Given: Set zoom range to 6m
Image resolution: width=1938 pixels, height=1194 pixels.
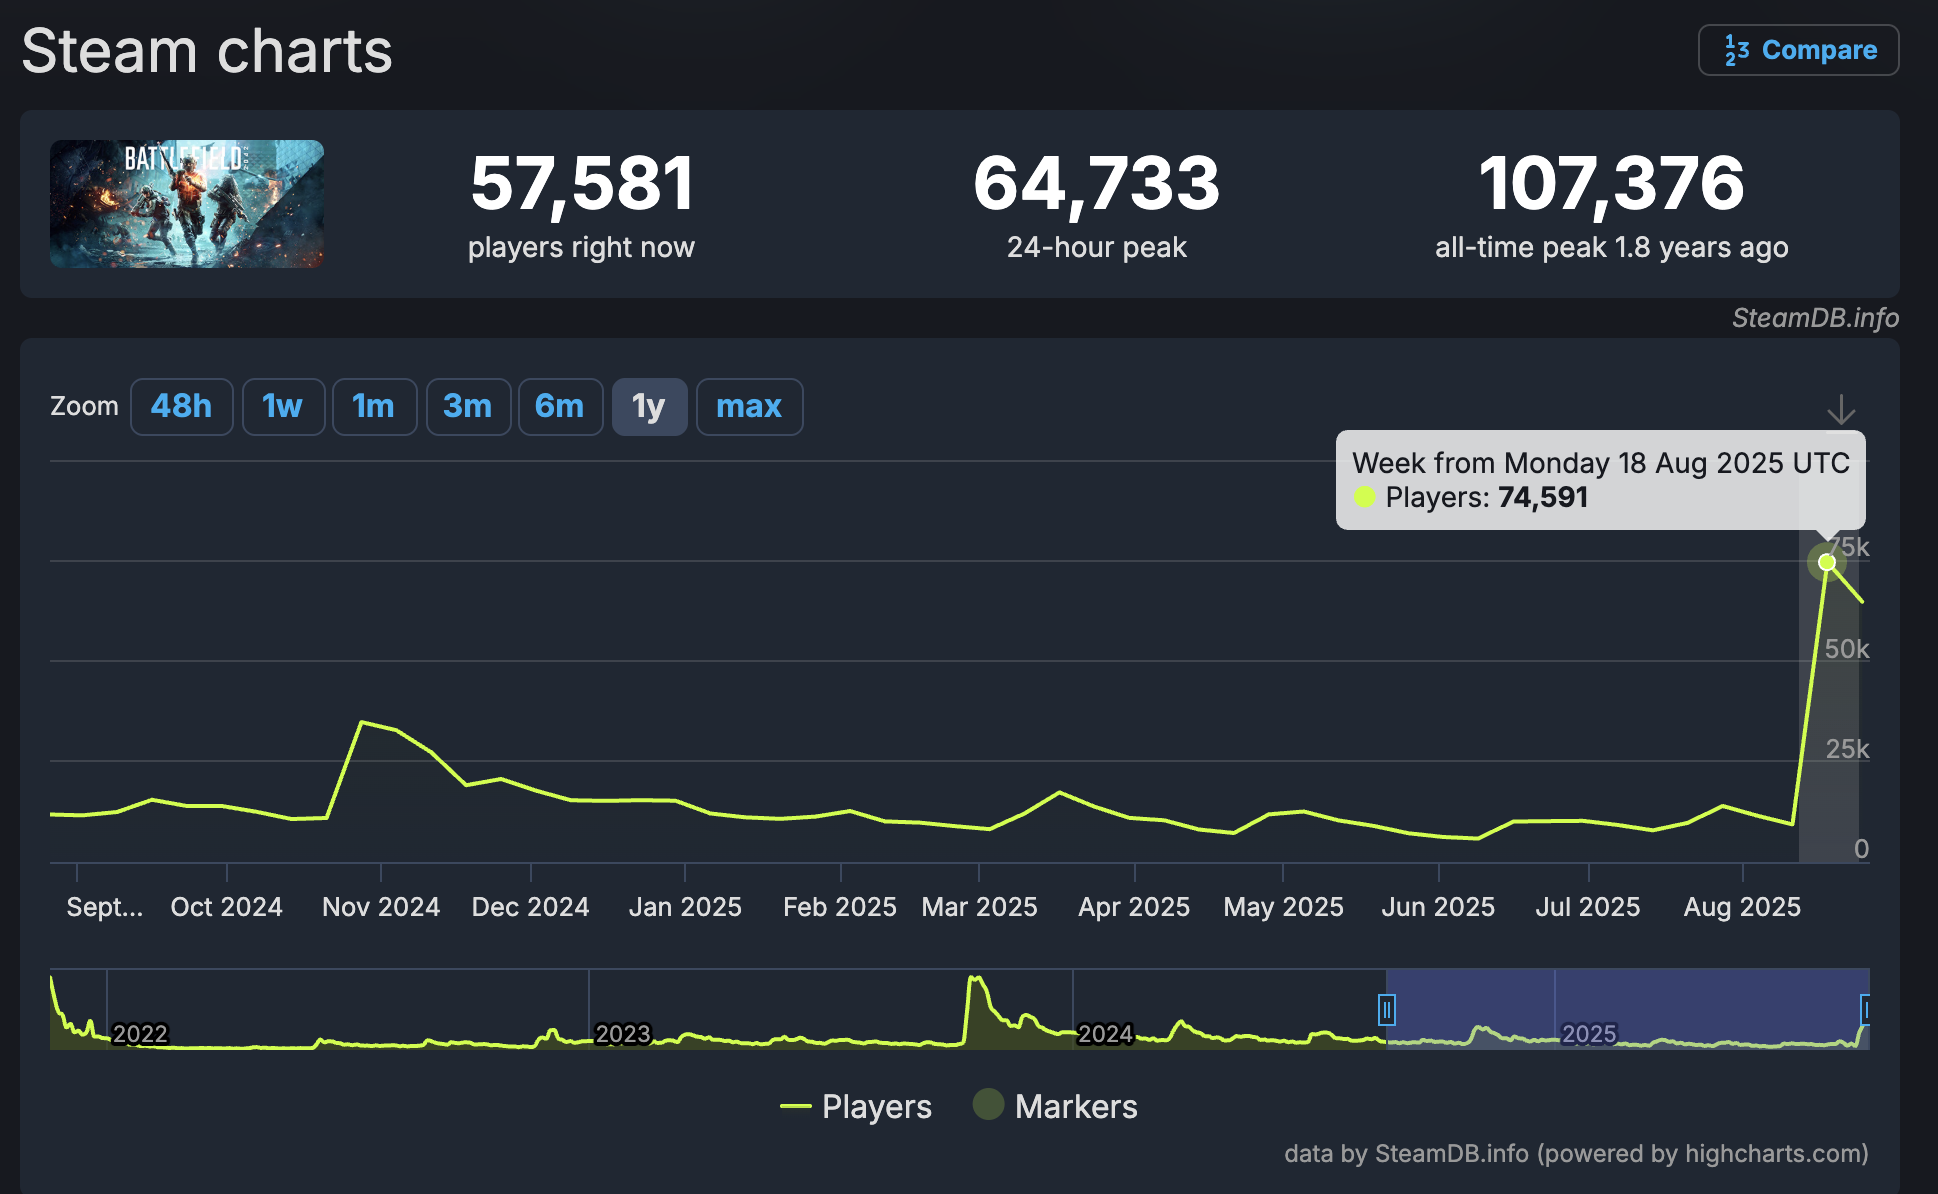Looking at the screenshot, I should [x=560, y=406].
